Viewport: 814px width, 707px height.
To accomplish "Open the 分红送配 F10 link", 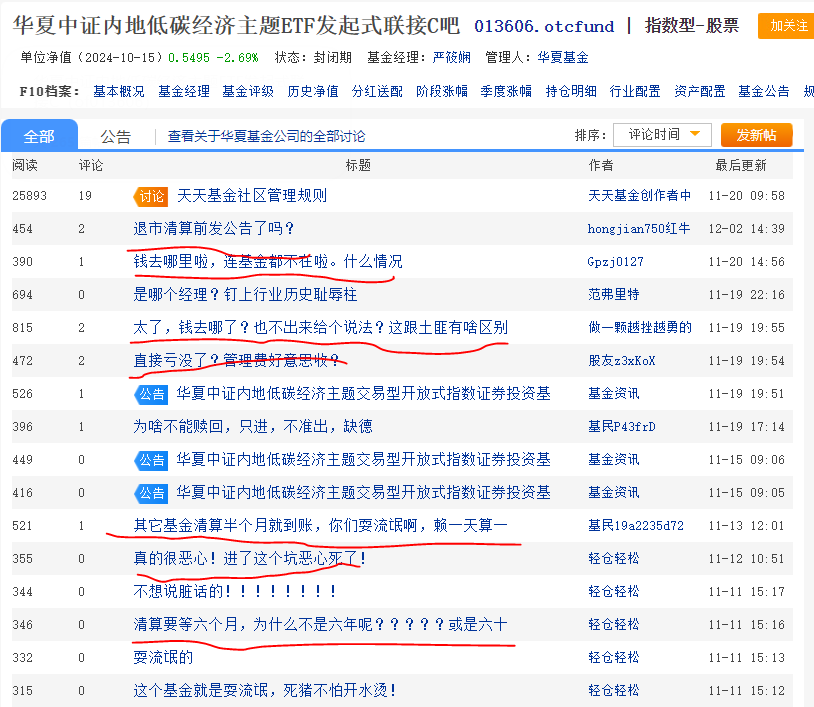I will pos(377,91).
